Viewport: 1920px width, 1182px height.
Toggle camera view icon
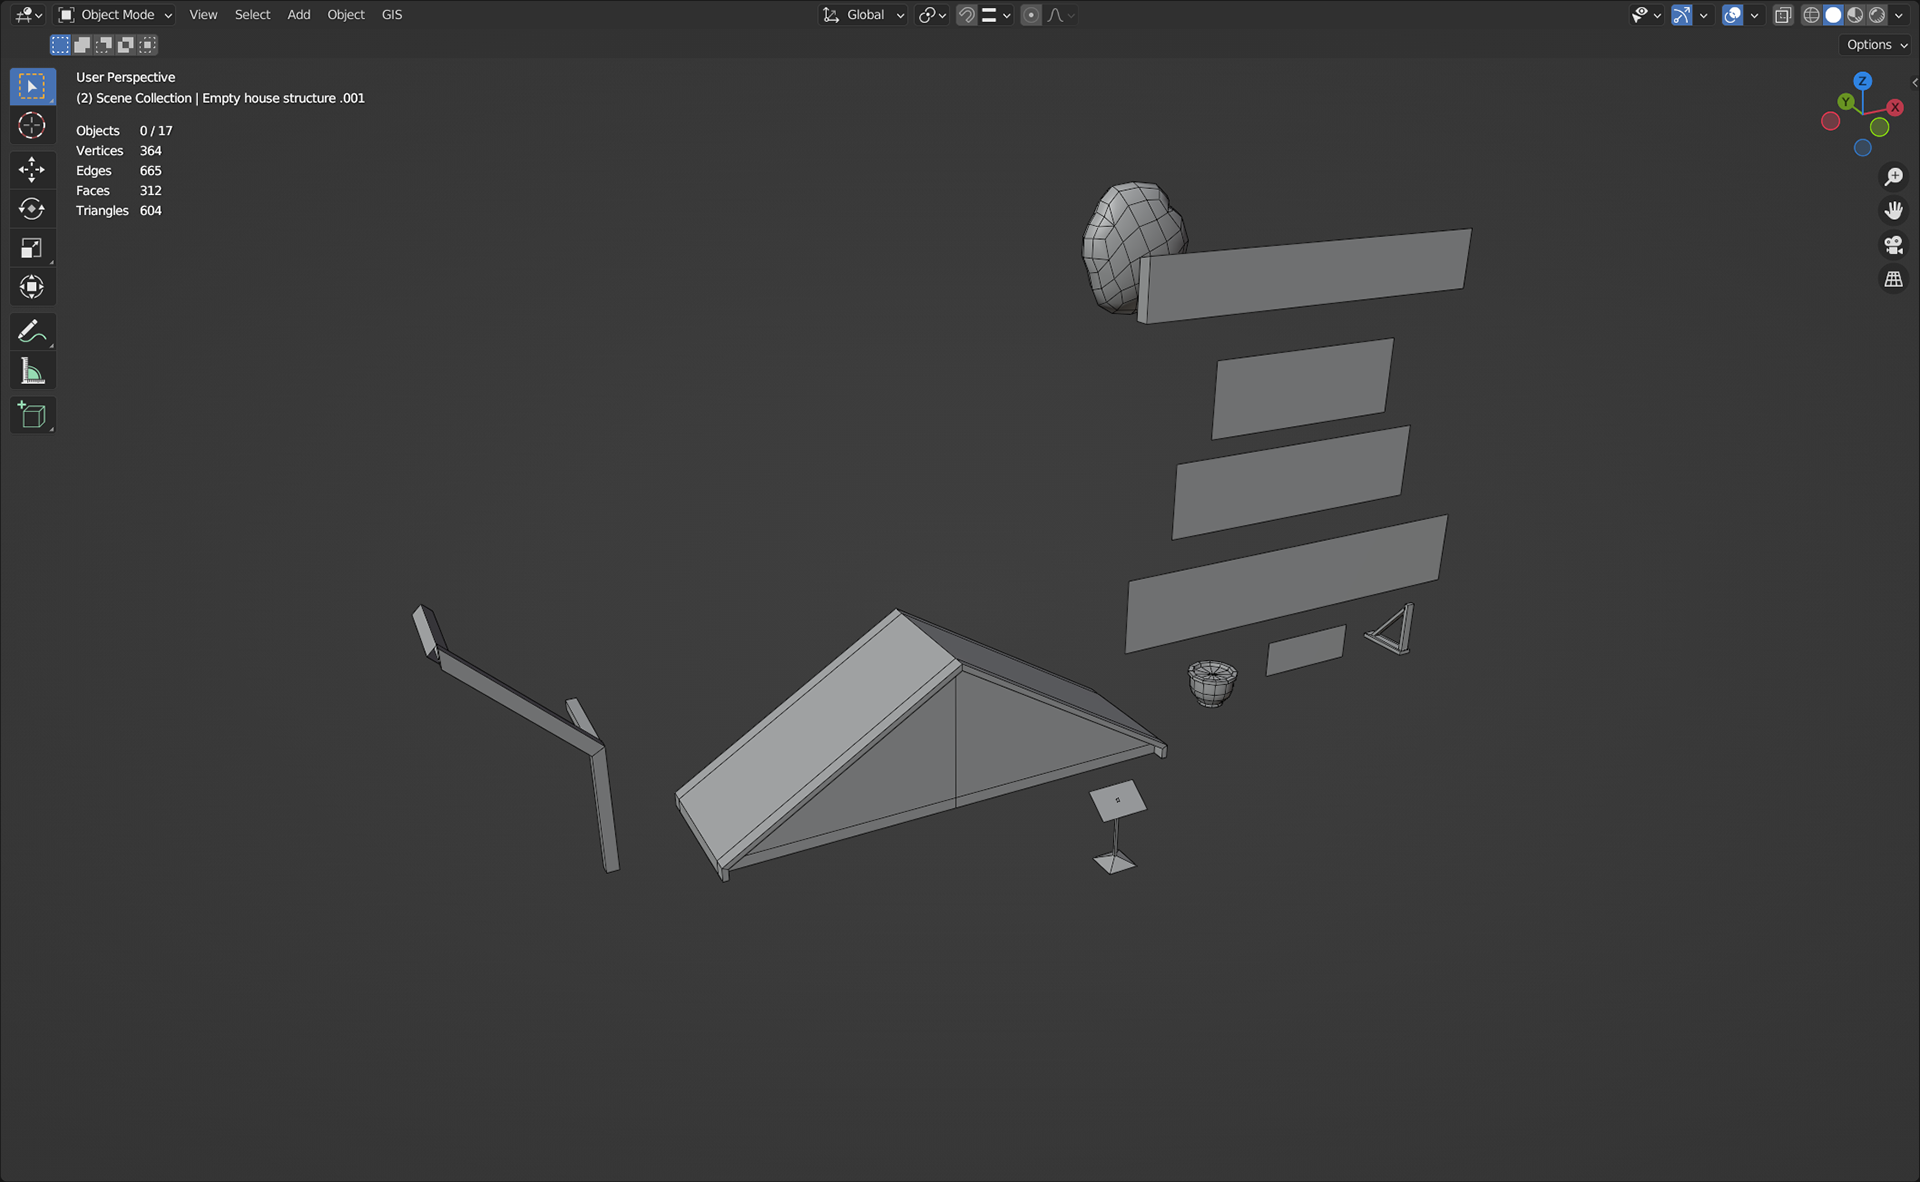1893,245
